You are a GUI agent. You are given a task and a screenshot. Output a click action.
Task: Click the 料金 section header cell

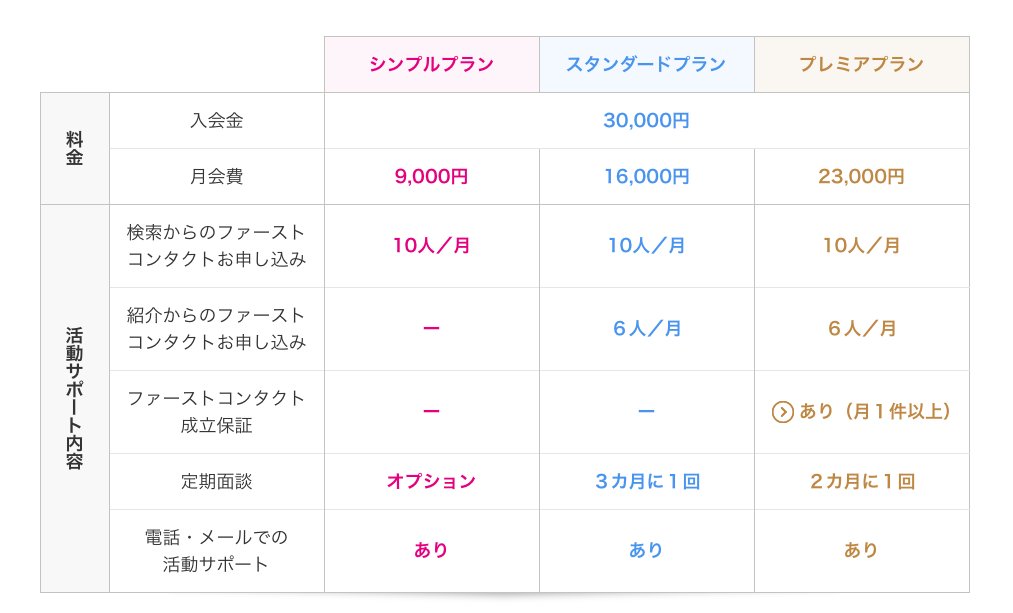pos(75,148)
